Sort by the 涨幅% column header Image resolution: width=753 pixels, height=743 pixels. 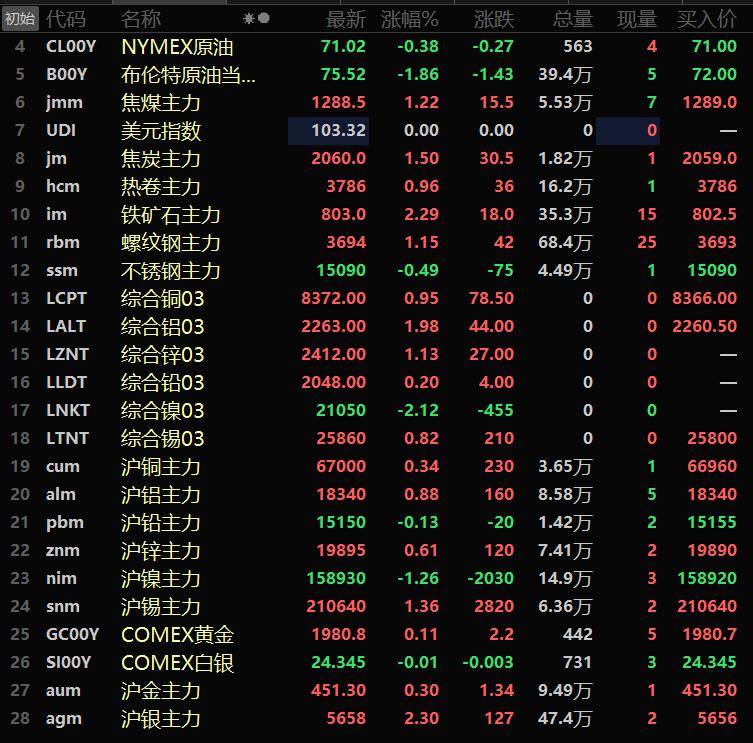pos(410,19)
